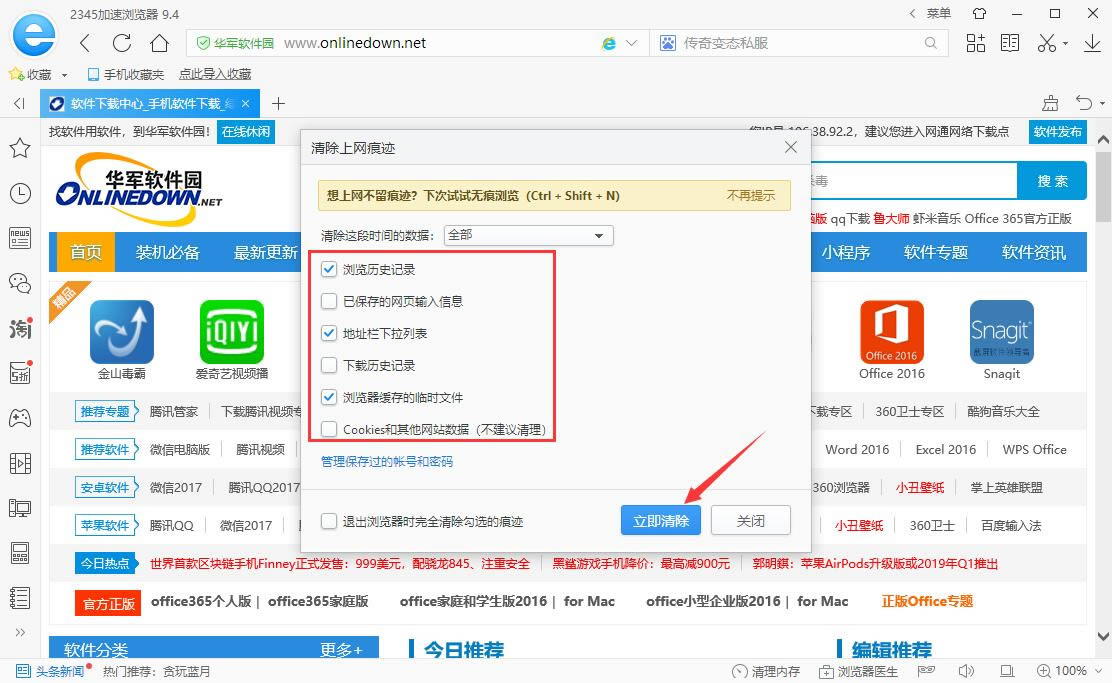The height and width of the screenshot is (683, 1112).
Task: Enable 退出浏览器时完全清除勾选的痕迹 checkbox
Action: pyautogui.click(x=328, y=521)
